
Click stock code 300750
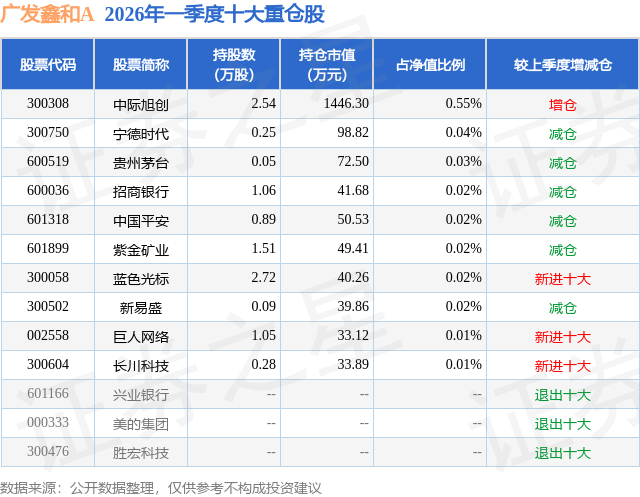tap(48, 133)
